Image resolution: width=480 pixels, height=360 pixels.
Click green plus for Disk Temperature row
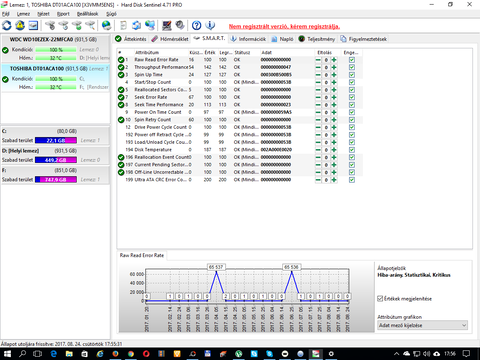pyautogui.click(x=334, y=150)
